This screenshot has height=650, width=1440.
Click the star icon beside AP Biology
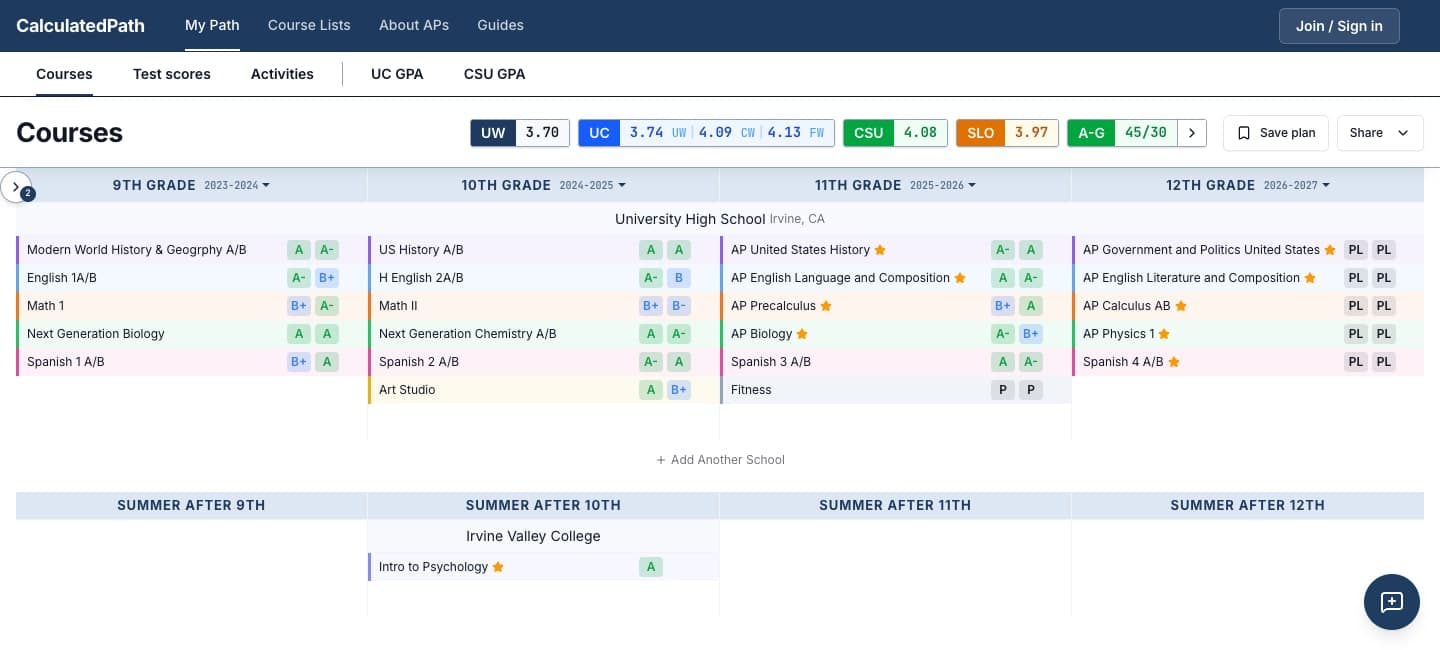pyautogui.click(x=802, y=334)
